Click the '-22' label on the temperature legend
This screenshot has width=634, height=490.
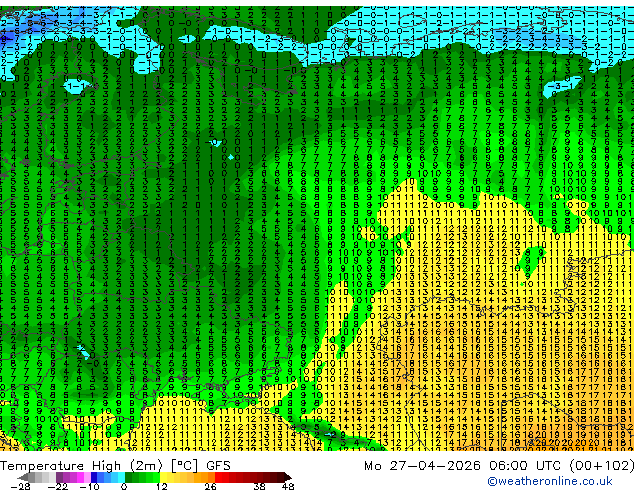tap(57, 486)
